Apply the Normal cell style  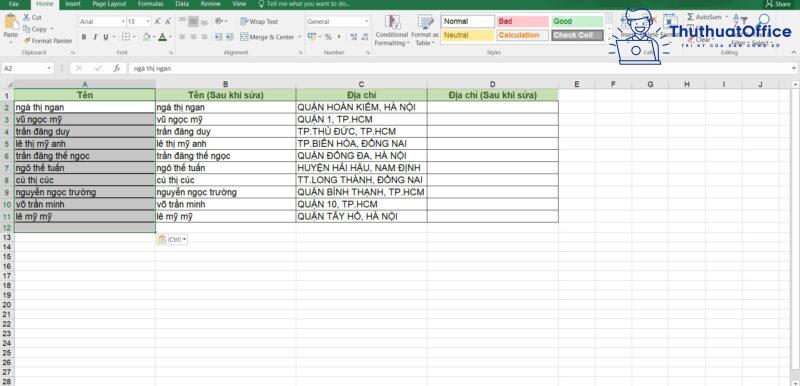(x=468, y=21)
